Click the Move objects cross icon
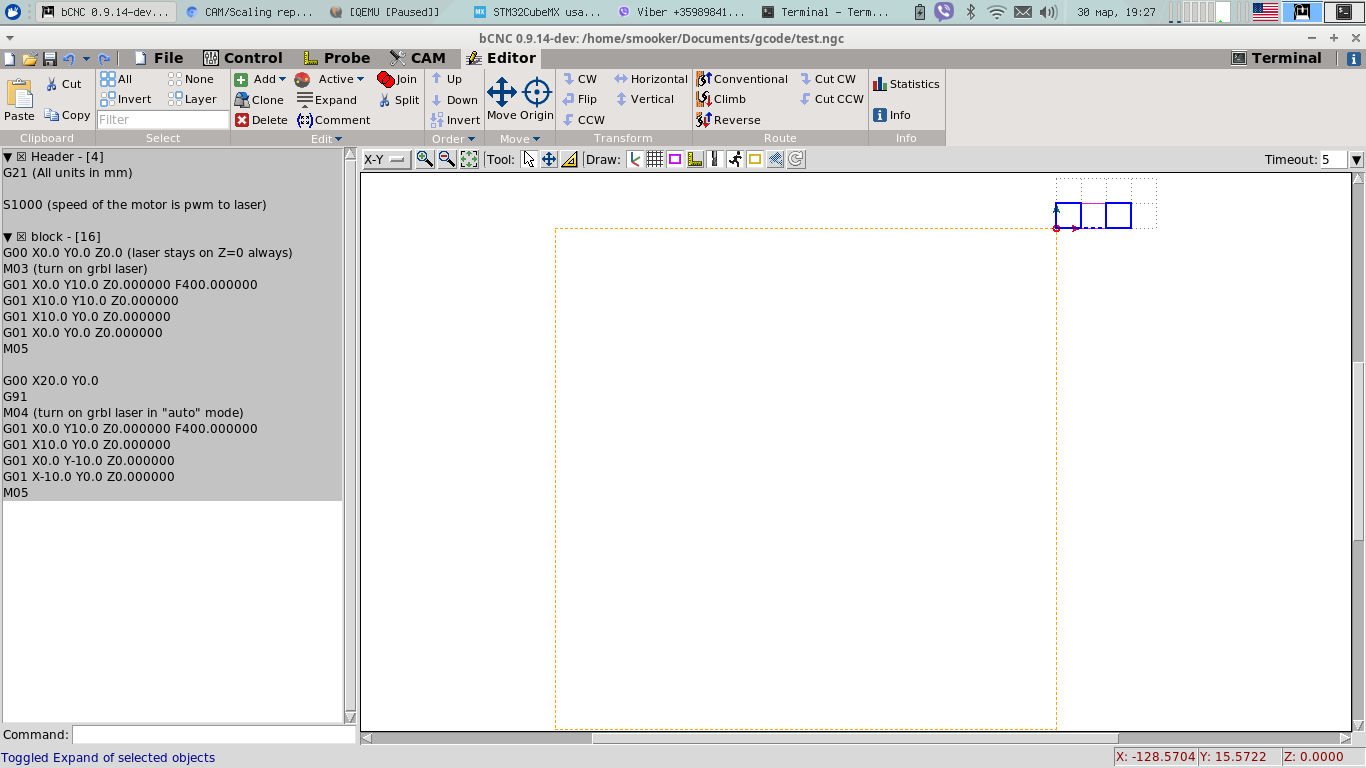This screenshot has height=768, width=1366. click(x=502, y=93)
